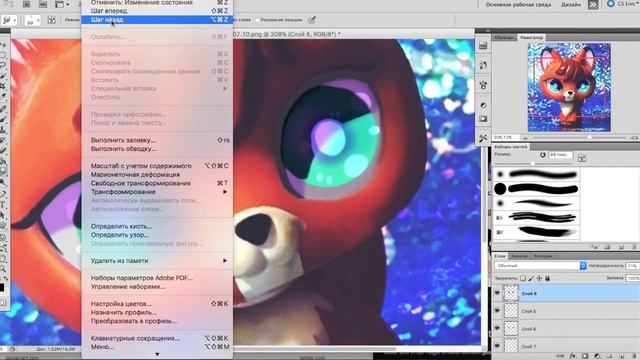Click the Navigator zoom in icon
Image resolution: width=640 pixels, height=360 pixels.
point(635,138)
